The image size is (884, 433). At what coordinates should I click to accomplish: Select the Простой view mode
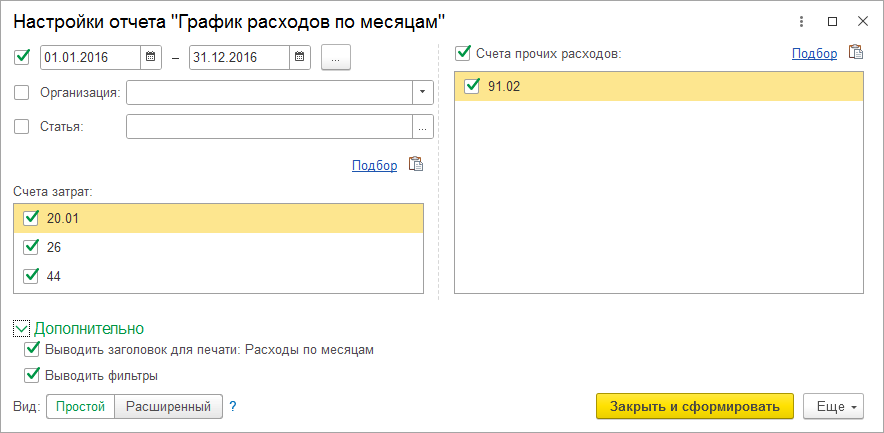(80, 407)
